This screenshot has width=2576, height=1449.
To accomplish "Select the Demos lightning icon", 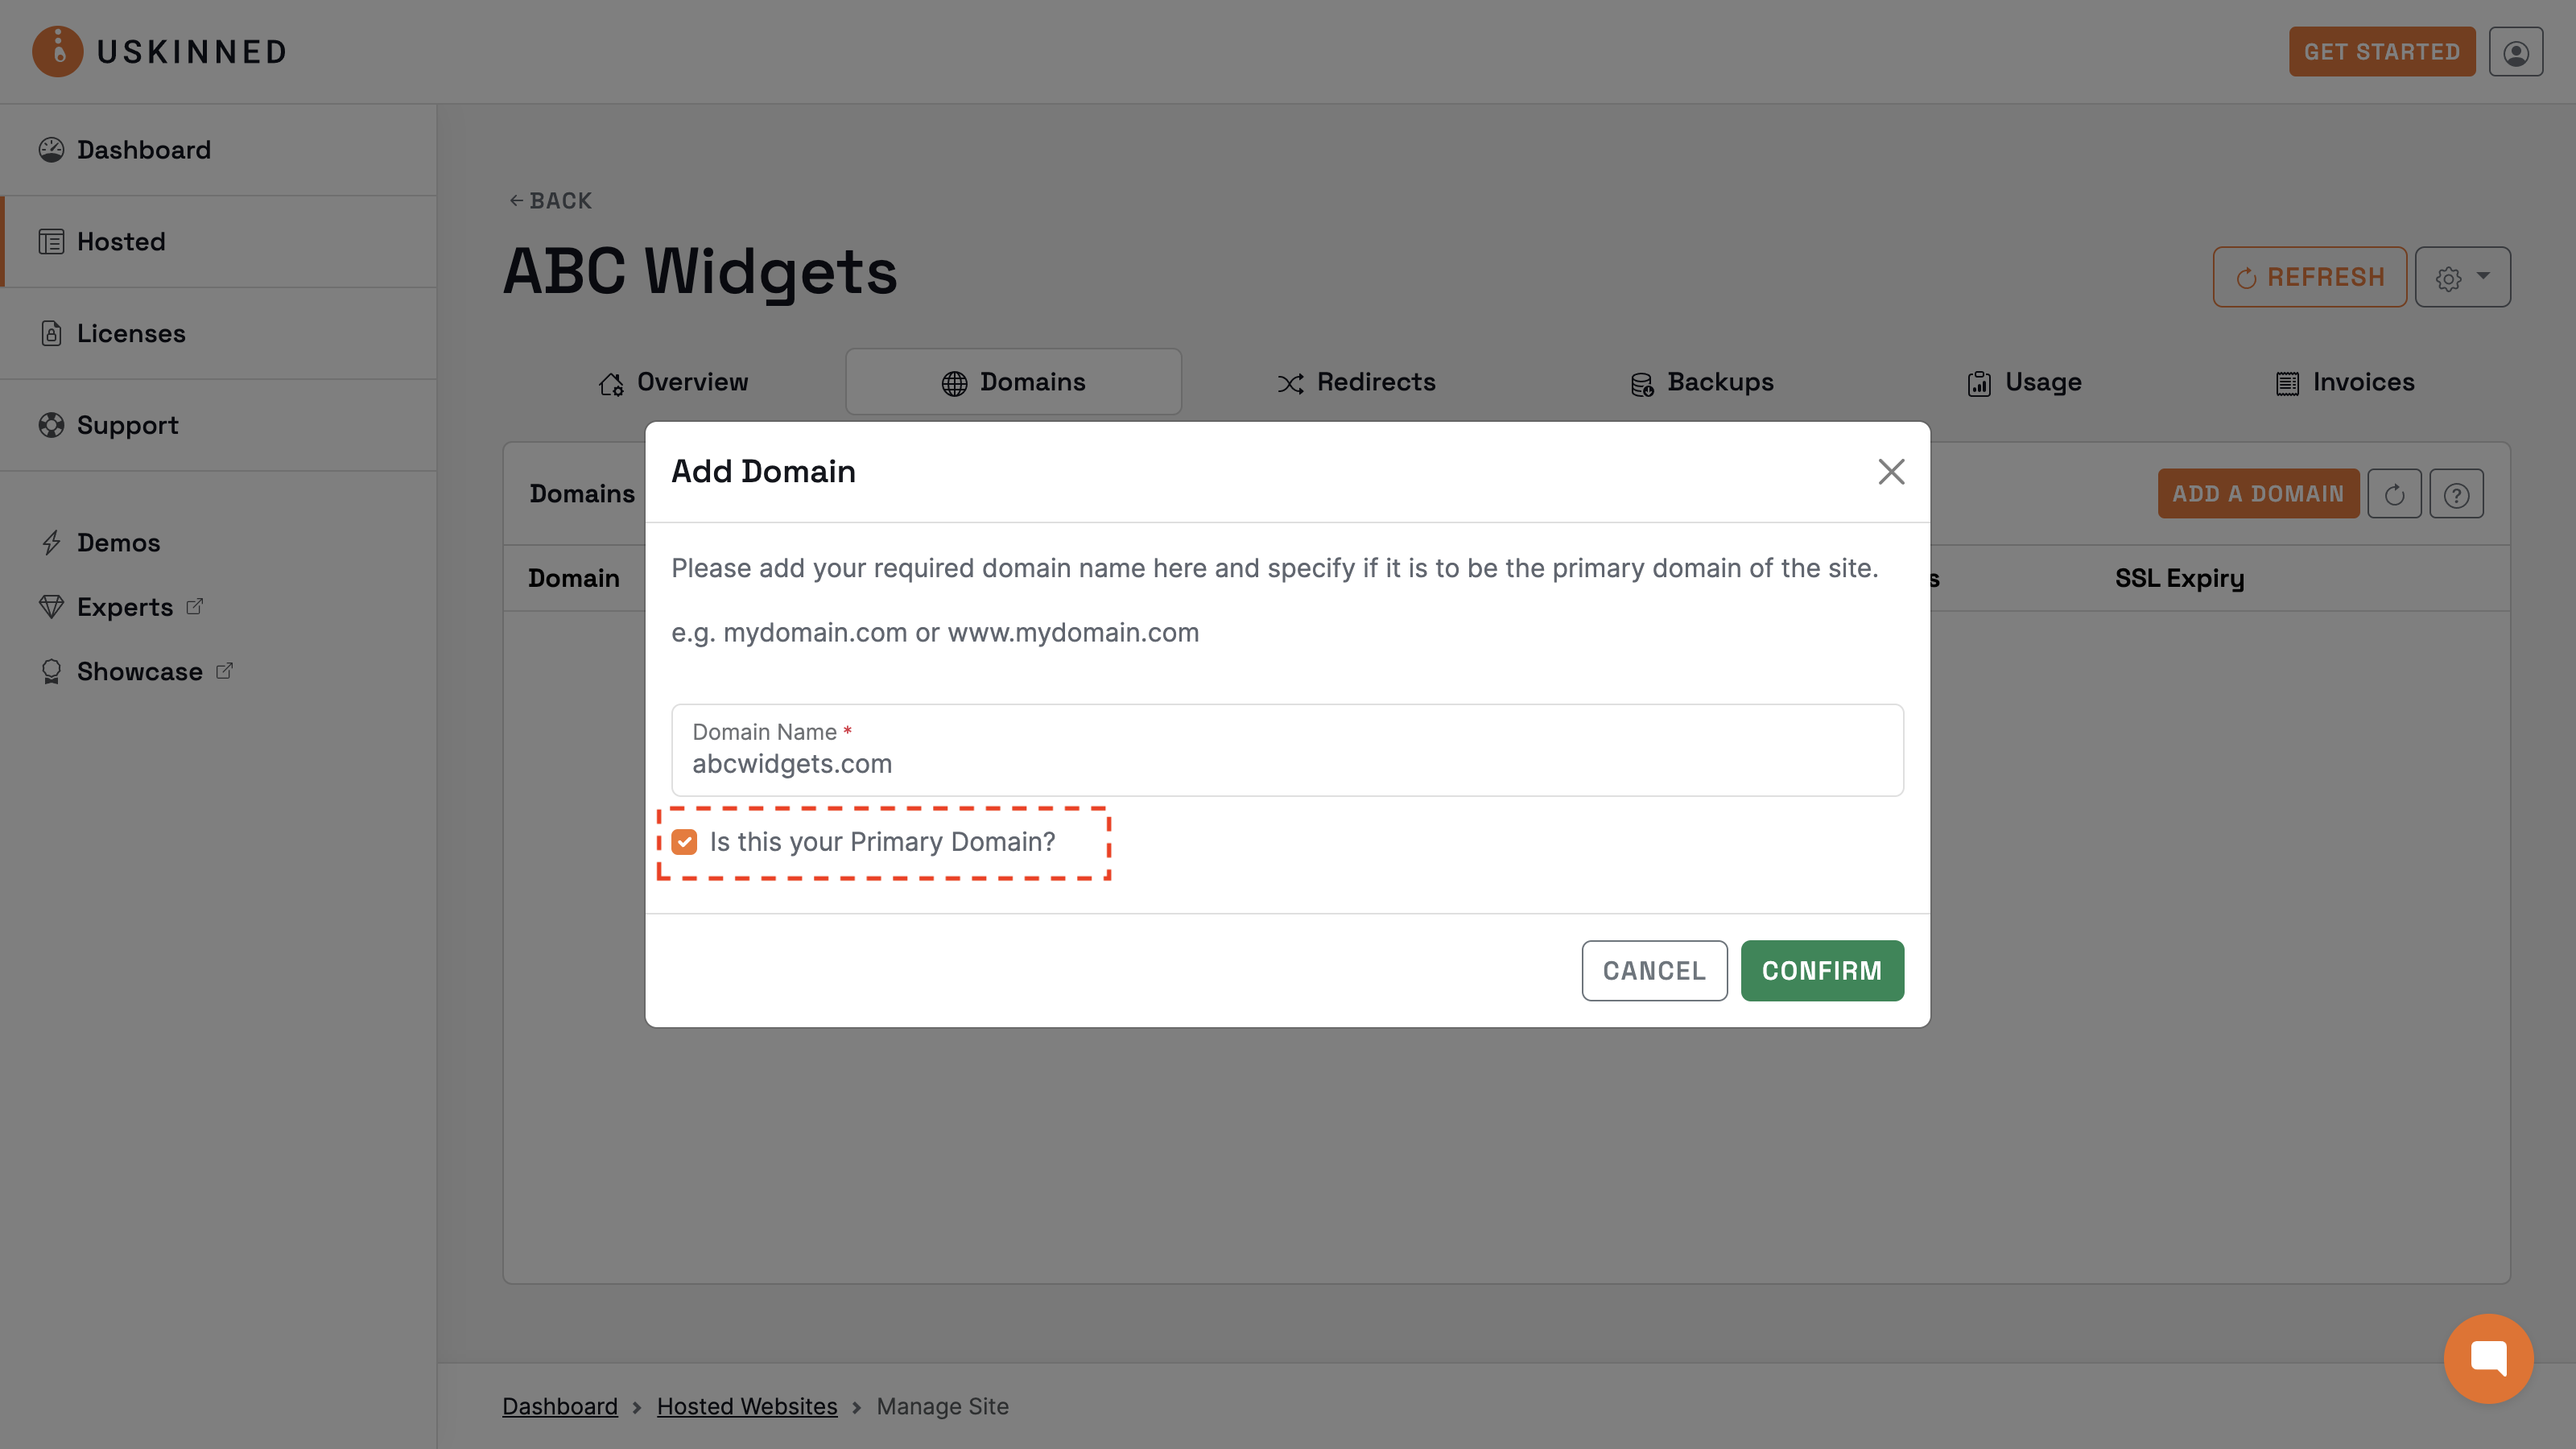I will [53, 542].
